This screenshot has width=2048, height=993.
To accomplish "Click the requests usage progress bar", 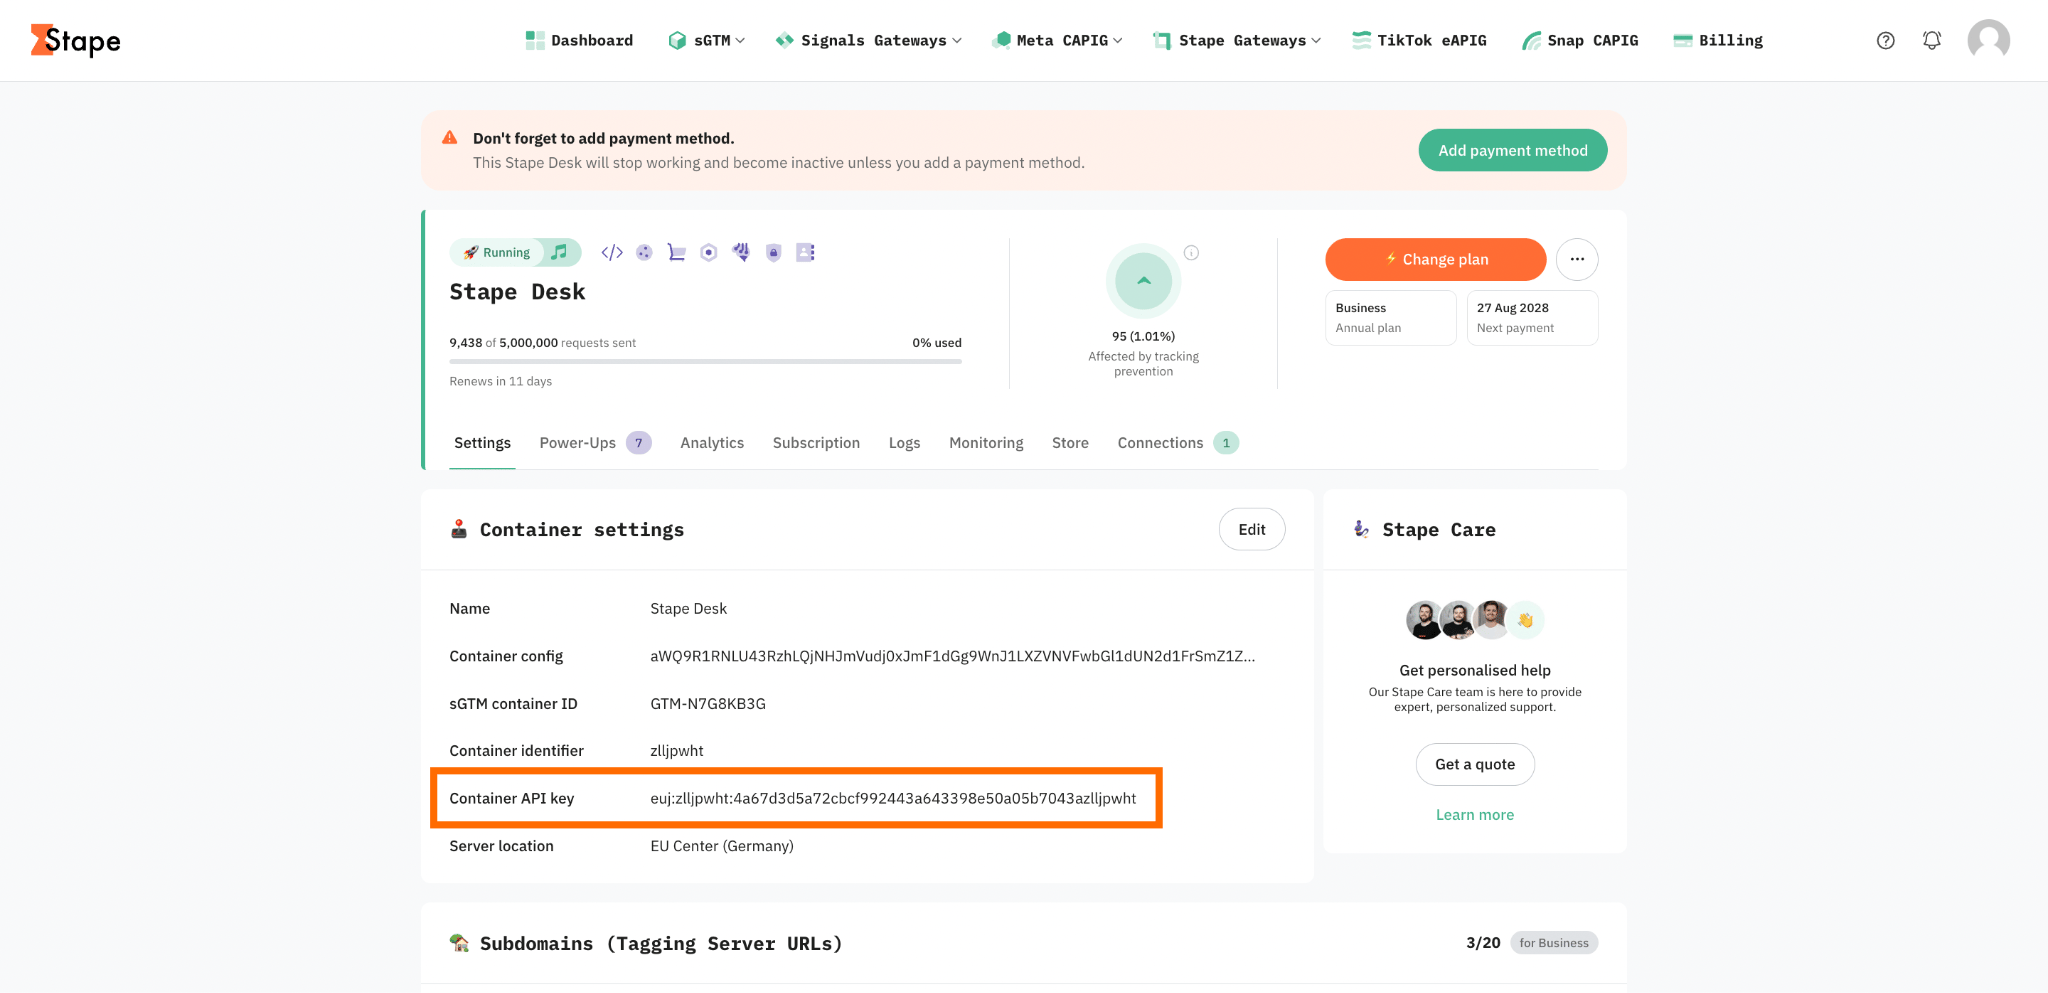I will (x=706, y=361).
